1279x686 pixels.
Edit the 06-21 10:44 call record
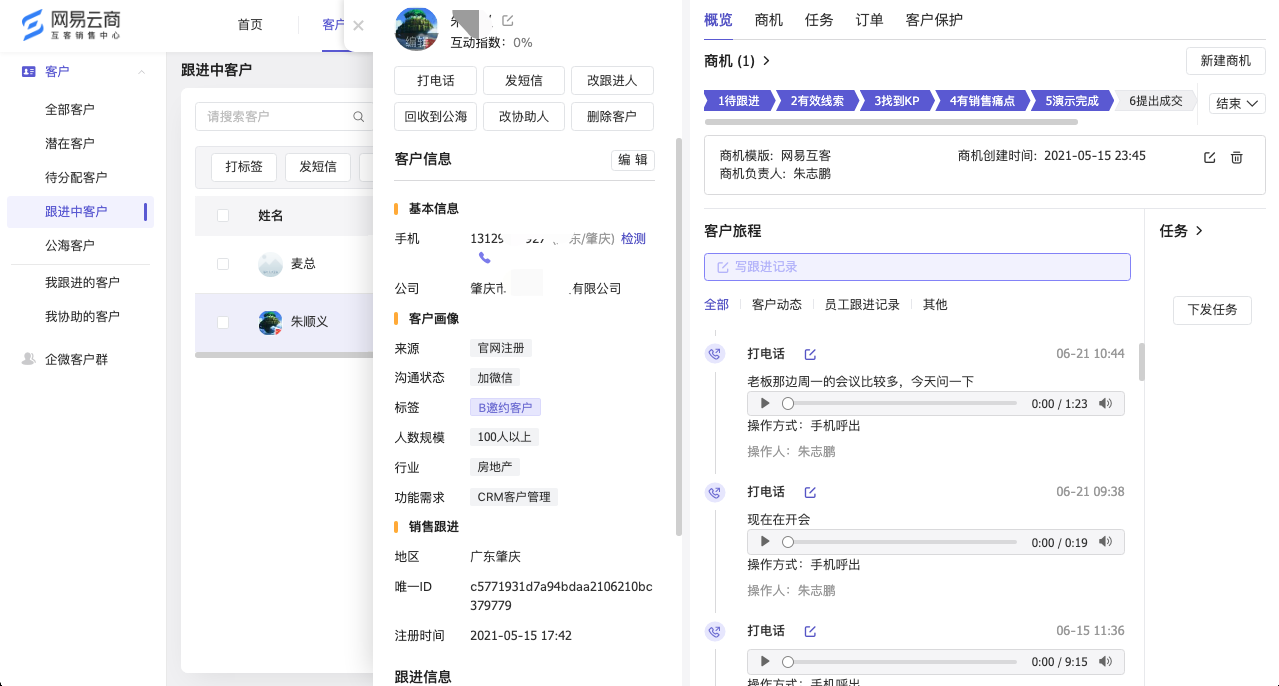[x=810, y=354]
